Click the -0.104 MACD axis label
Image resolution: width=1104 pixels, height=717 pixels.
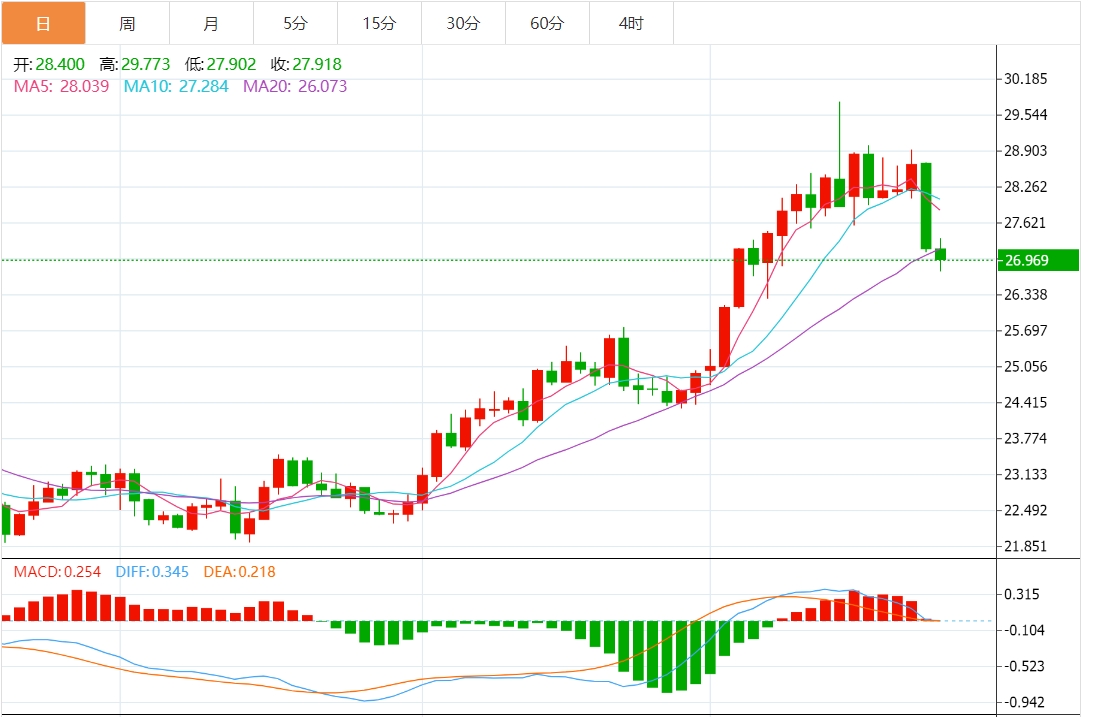coord(1023,630)
